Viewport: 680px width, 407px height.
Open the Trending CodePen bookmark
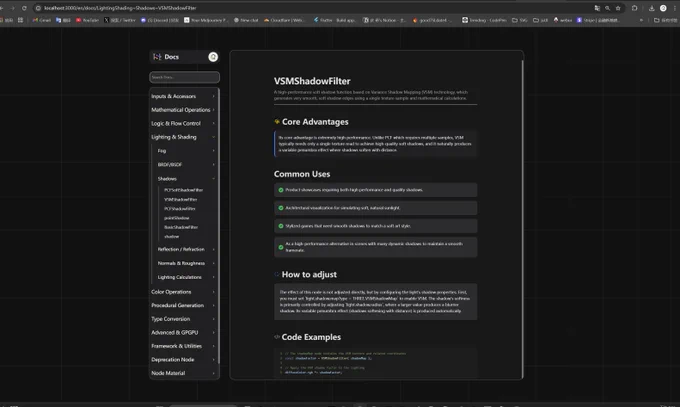click(484, 20)
